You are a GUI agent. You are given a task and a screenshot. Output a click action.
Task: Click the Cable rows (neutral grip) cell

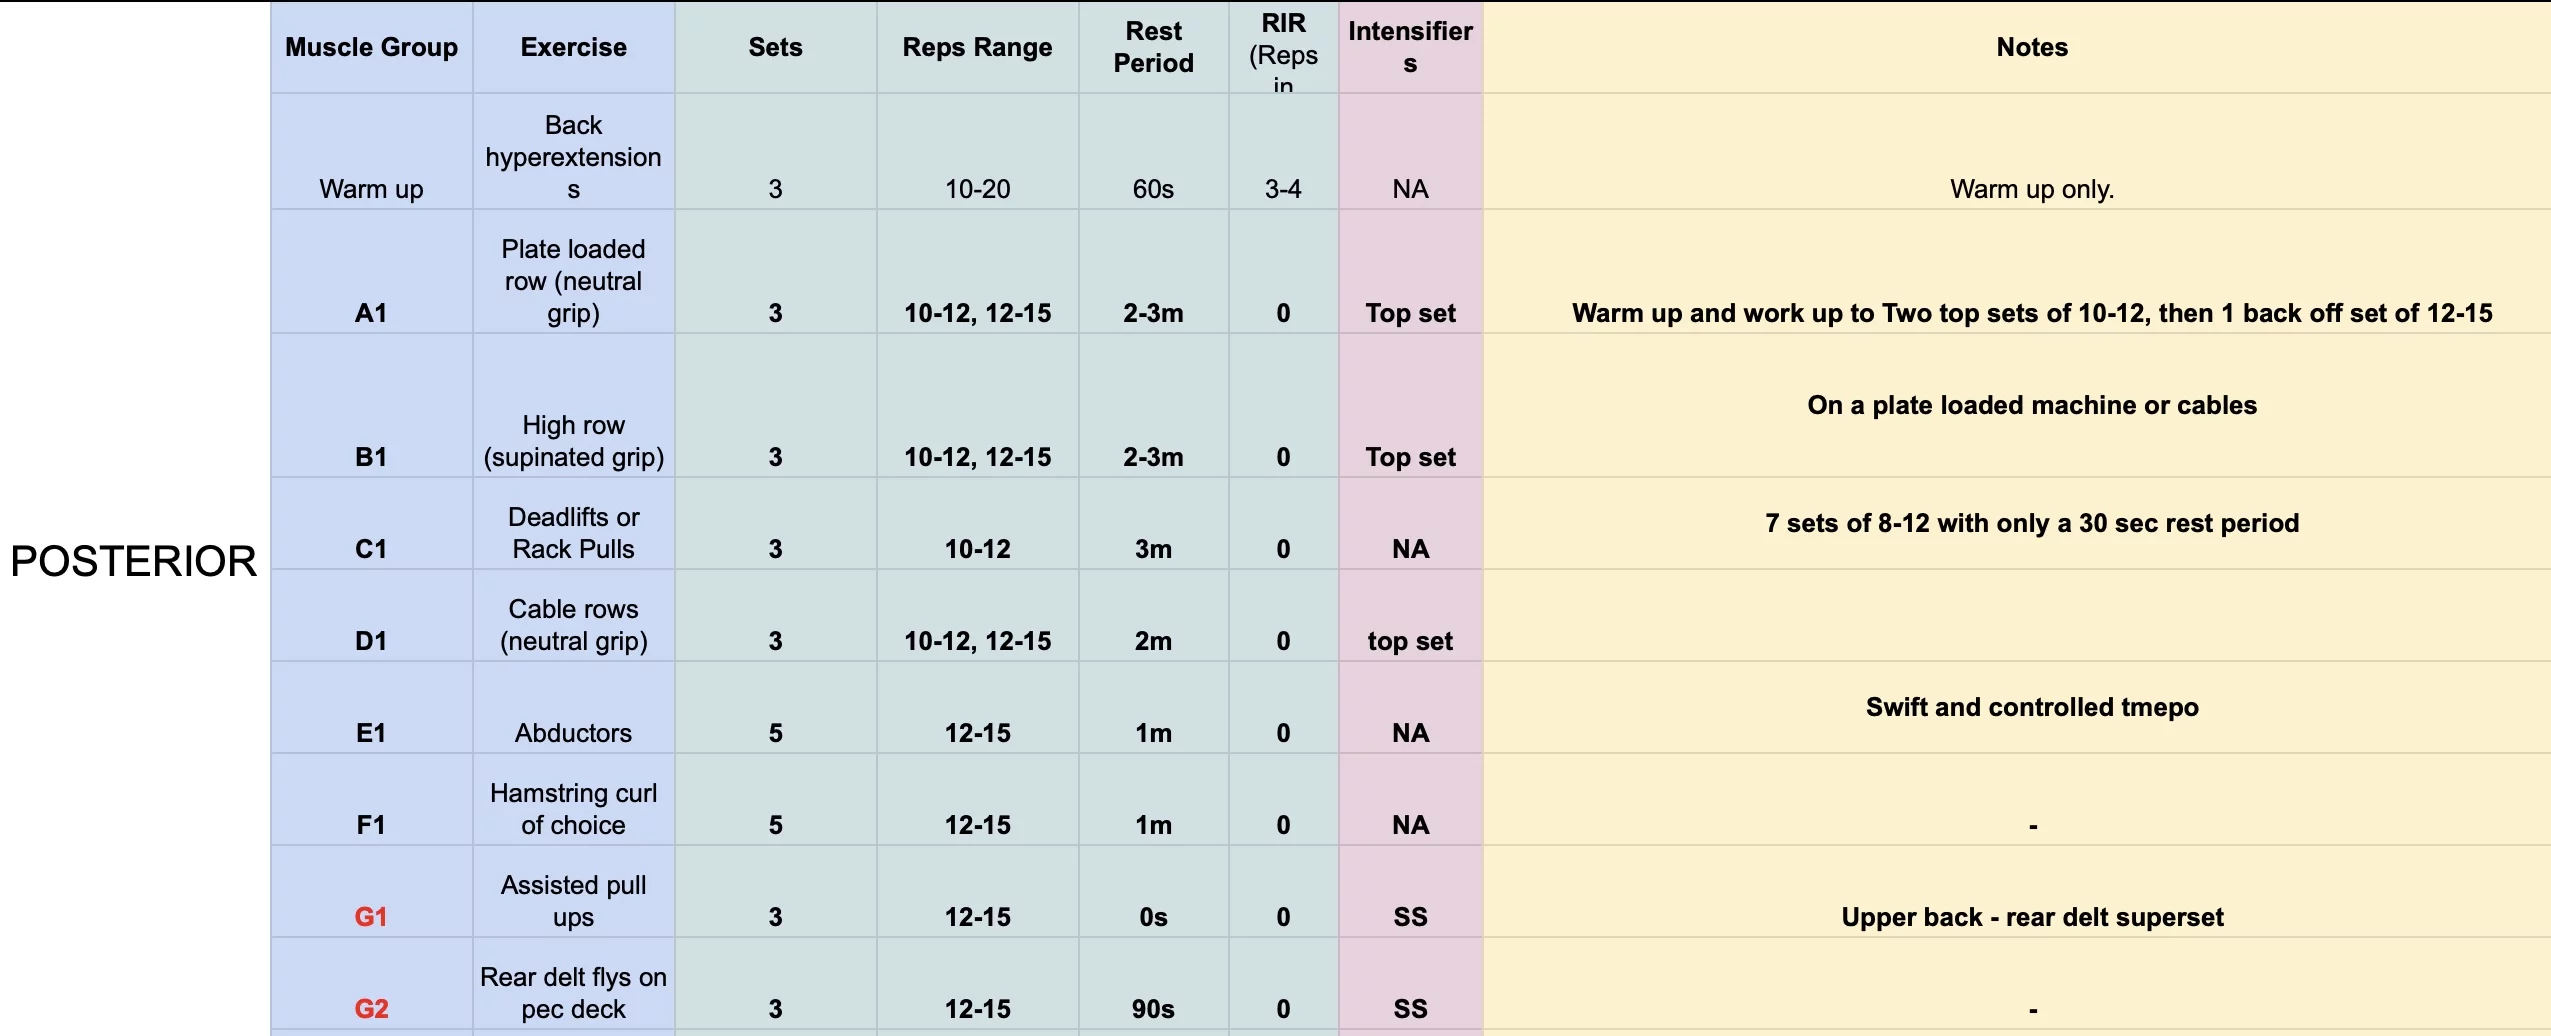[573, 625]
